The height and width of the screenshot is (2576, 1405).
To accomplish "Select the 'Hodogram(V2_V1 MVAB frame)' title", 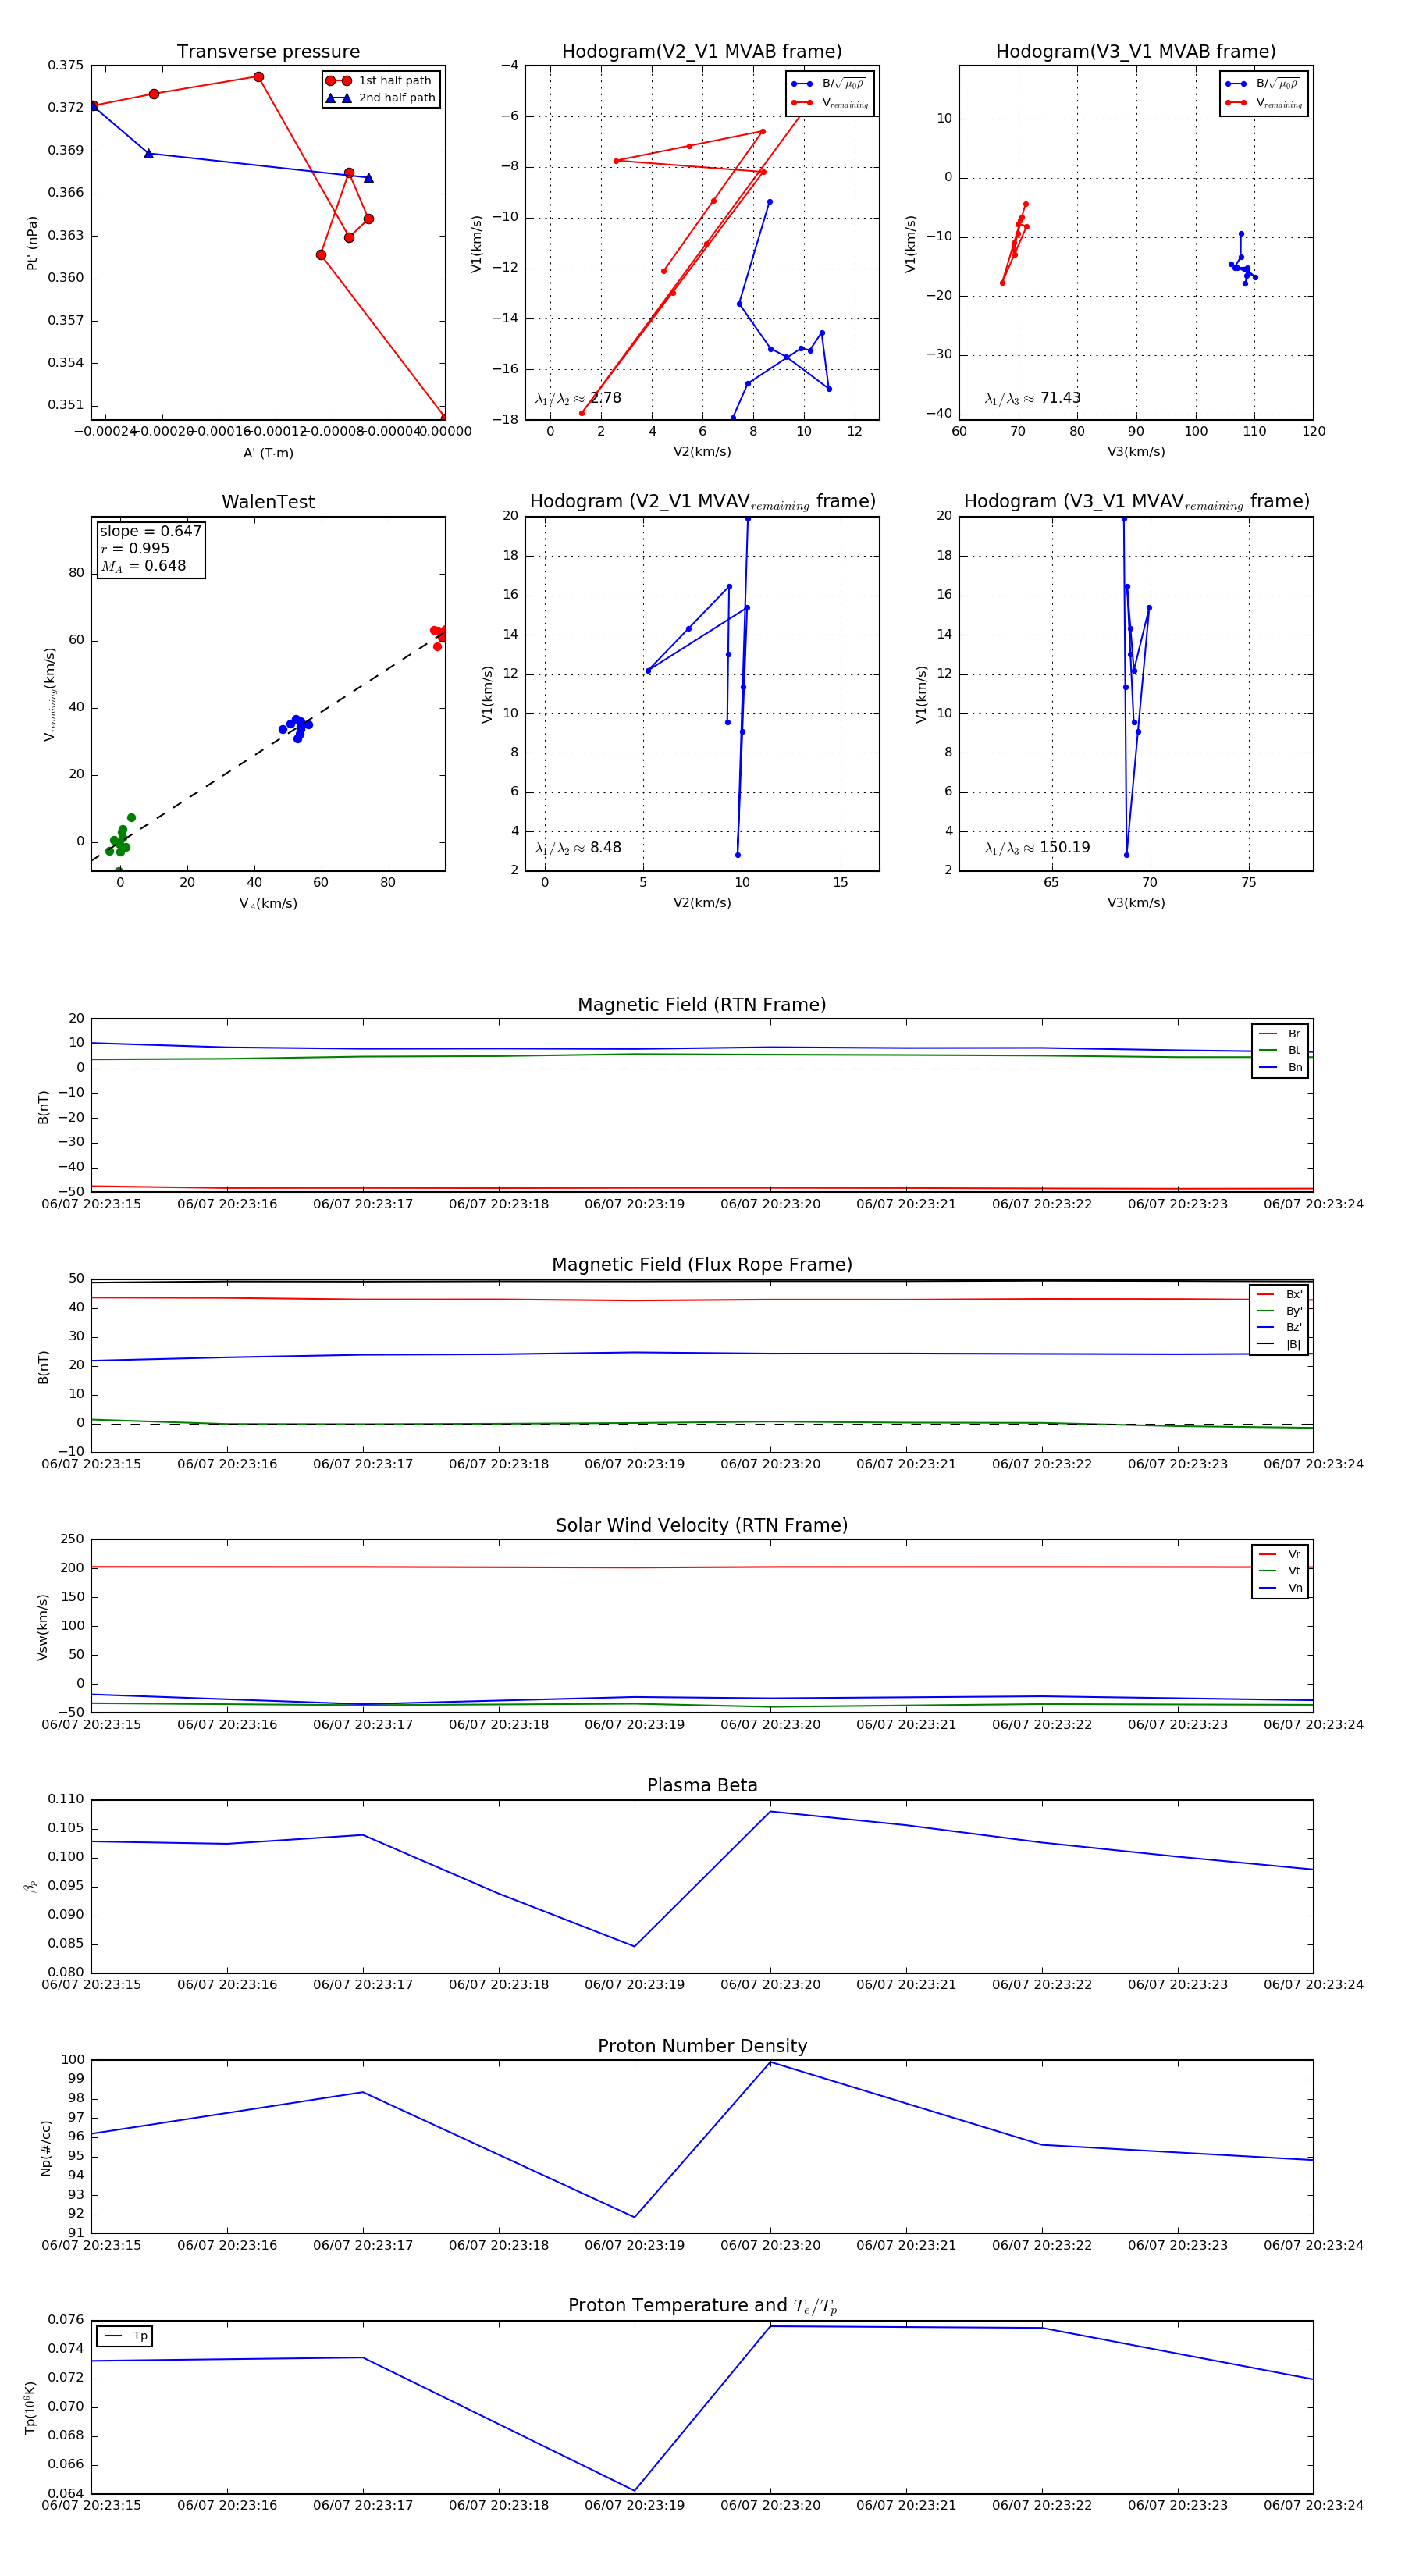I will point(702,52).
